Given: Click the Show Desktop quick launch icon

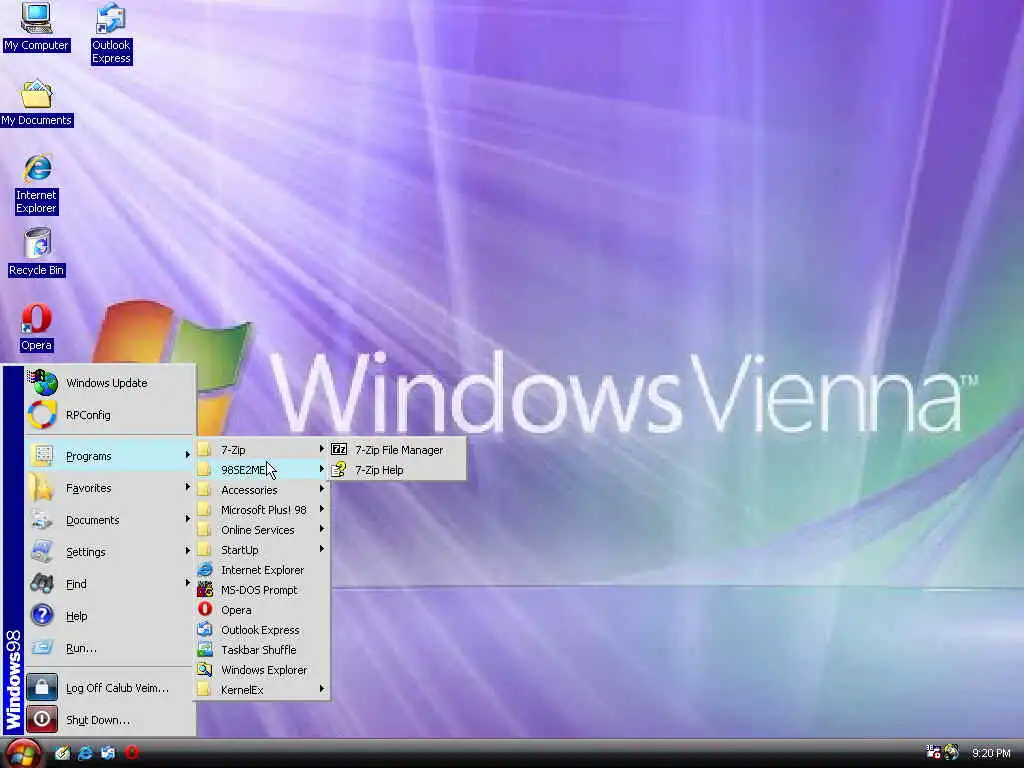Looking at the screenshot, I should click(62, 753).
